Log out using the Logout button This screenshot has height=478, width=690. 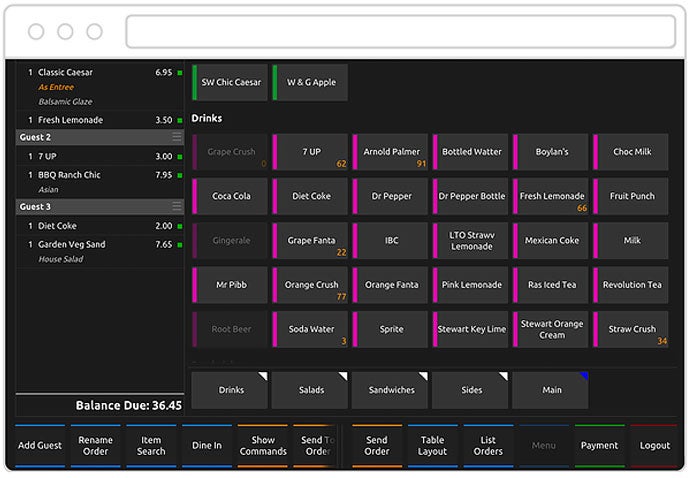tap(654, 446)
